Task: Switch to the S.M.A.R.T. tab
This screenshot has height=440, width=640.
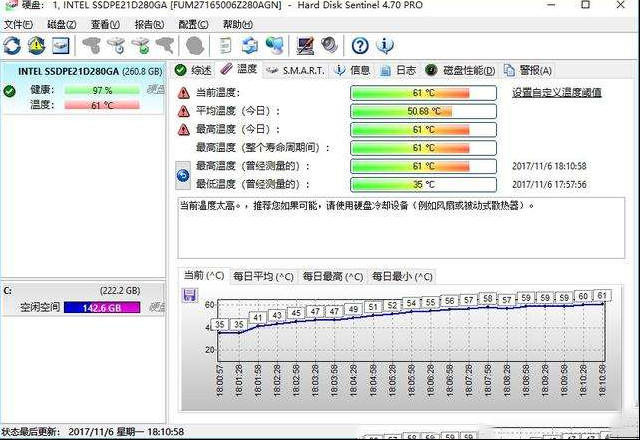Action: 296,71
